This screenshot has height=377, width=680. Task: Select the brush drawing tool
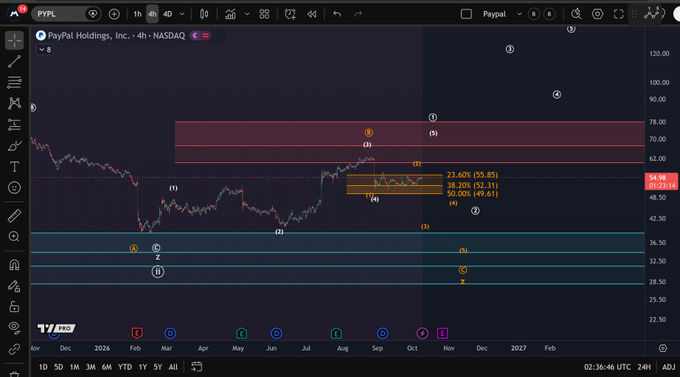tap(14, 146)
